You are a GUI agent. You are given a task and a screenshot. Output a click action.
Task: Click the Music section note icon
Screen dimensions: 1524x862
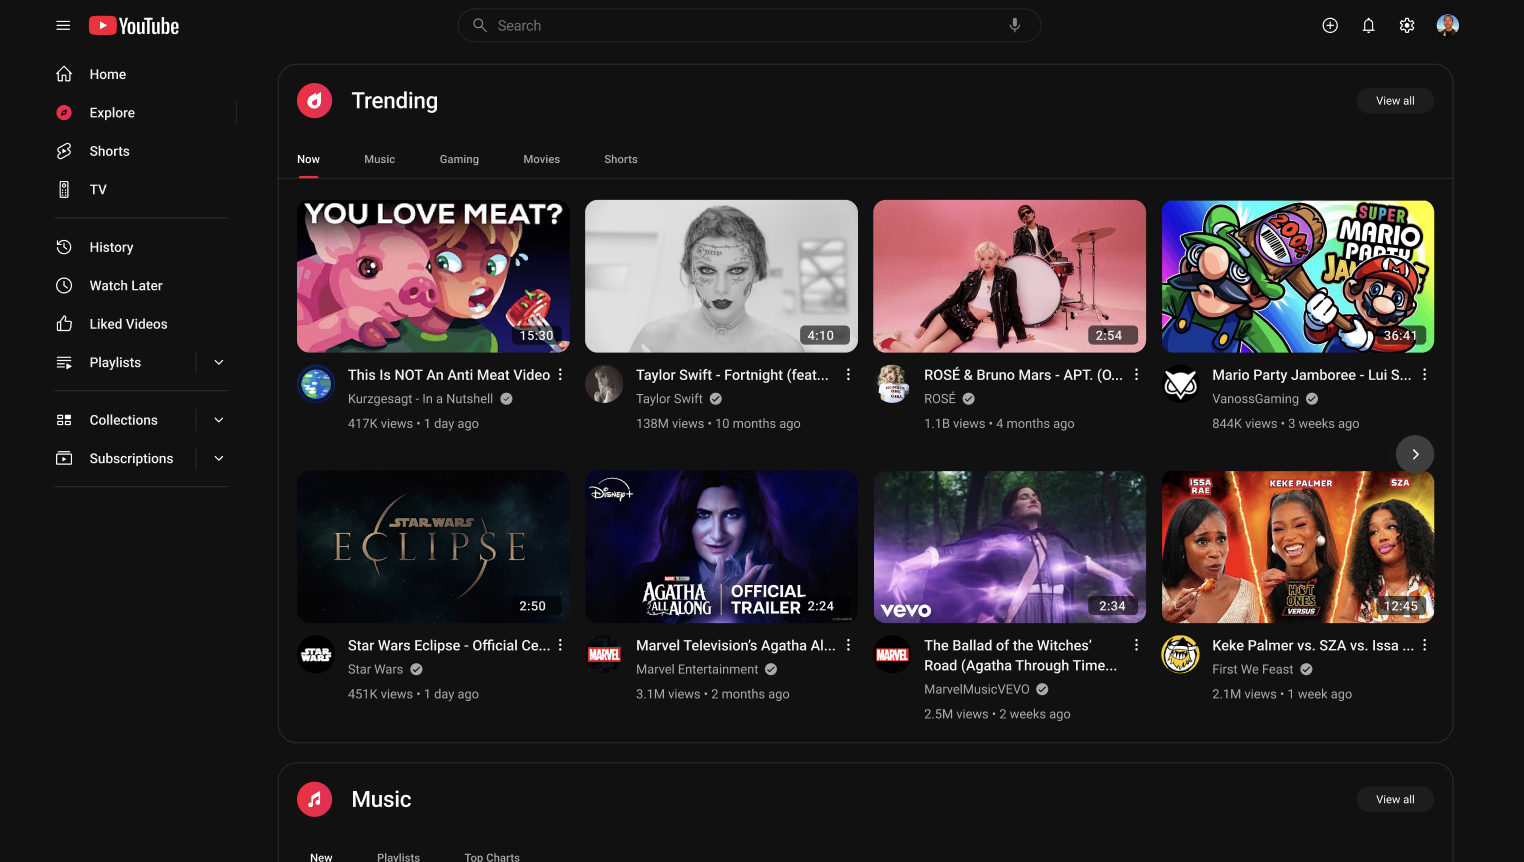coord(314,799)
